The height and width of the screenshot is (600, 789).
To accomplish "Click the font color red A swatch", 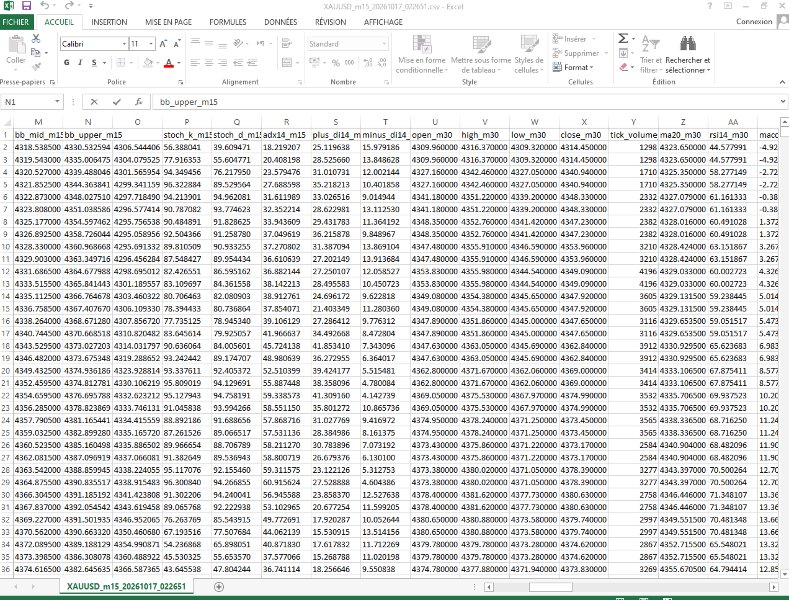I will (169, 63).
